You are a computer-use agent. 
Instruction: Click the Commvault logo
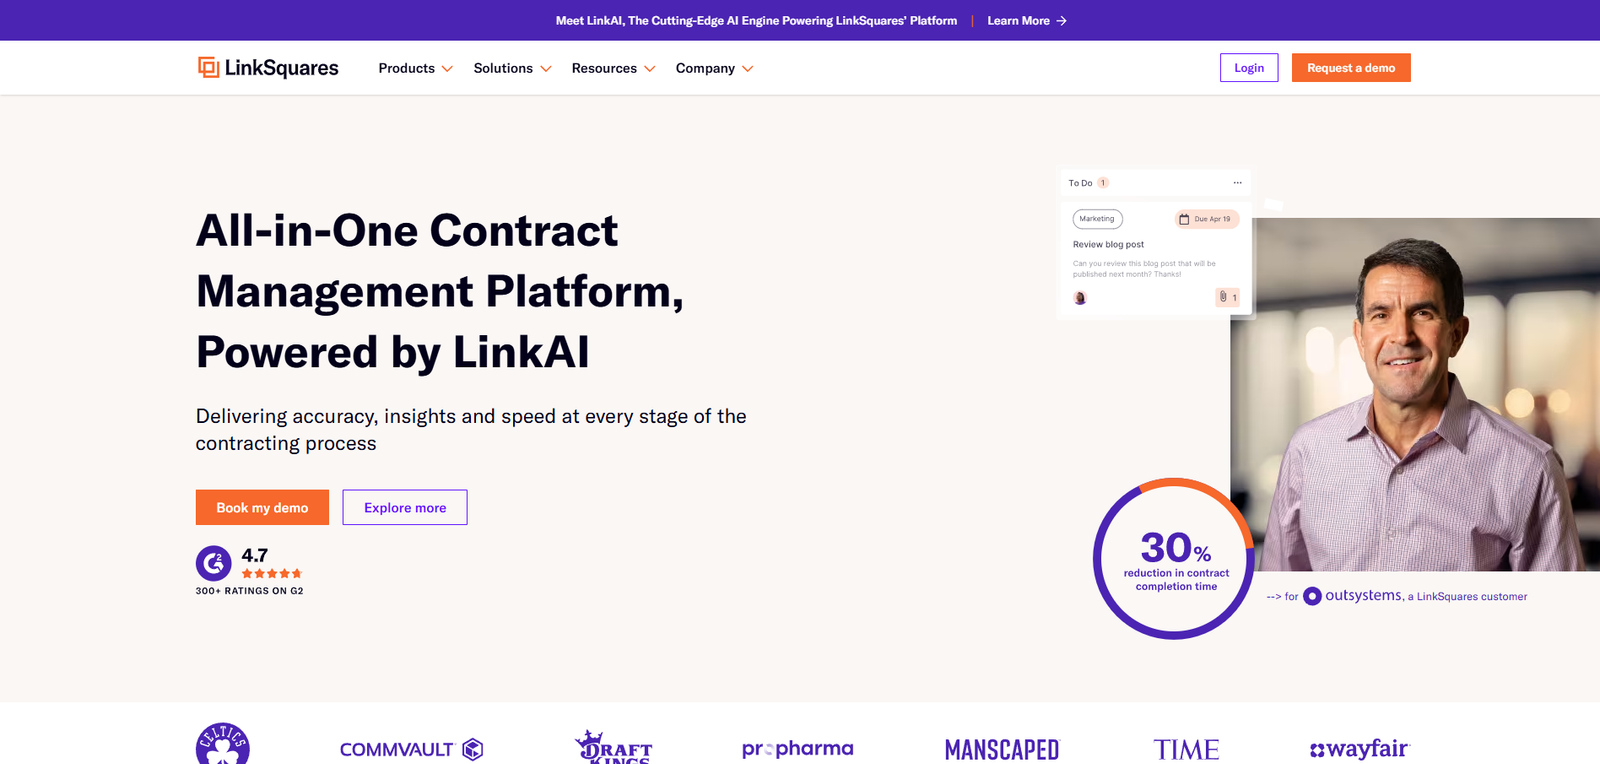tap(411, 749)
